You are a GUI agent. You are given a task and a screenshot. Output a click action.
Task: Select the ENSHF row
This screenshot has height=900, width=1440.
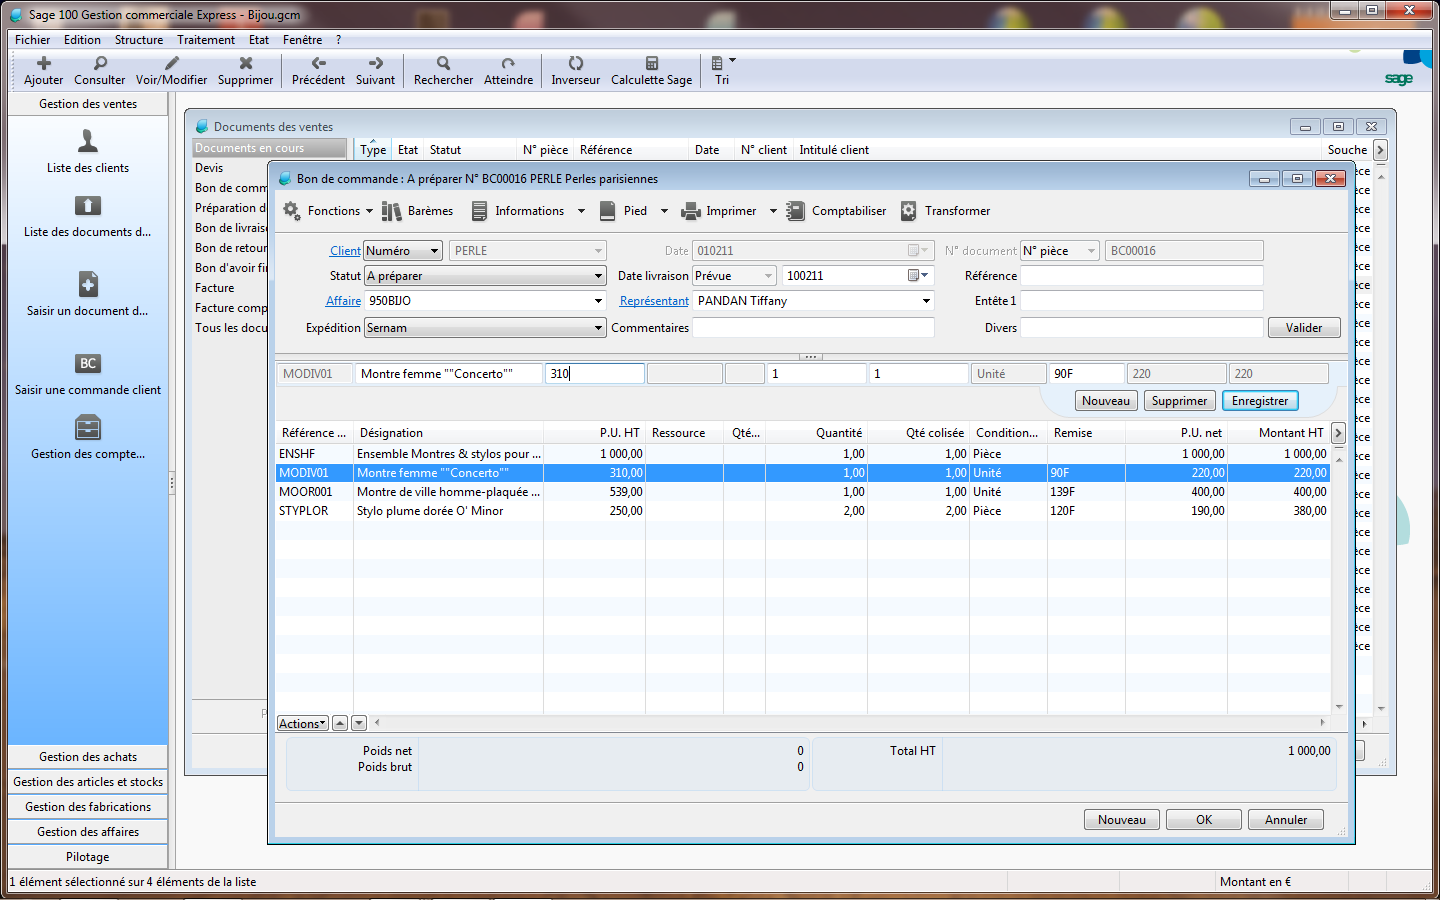coord(802,454)
